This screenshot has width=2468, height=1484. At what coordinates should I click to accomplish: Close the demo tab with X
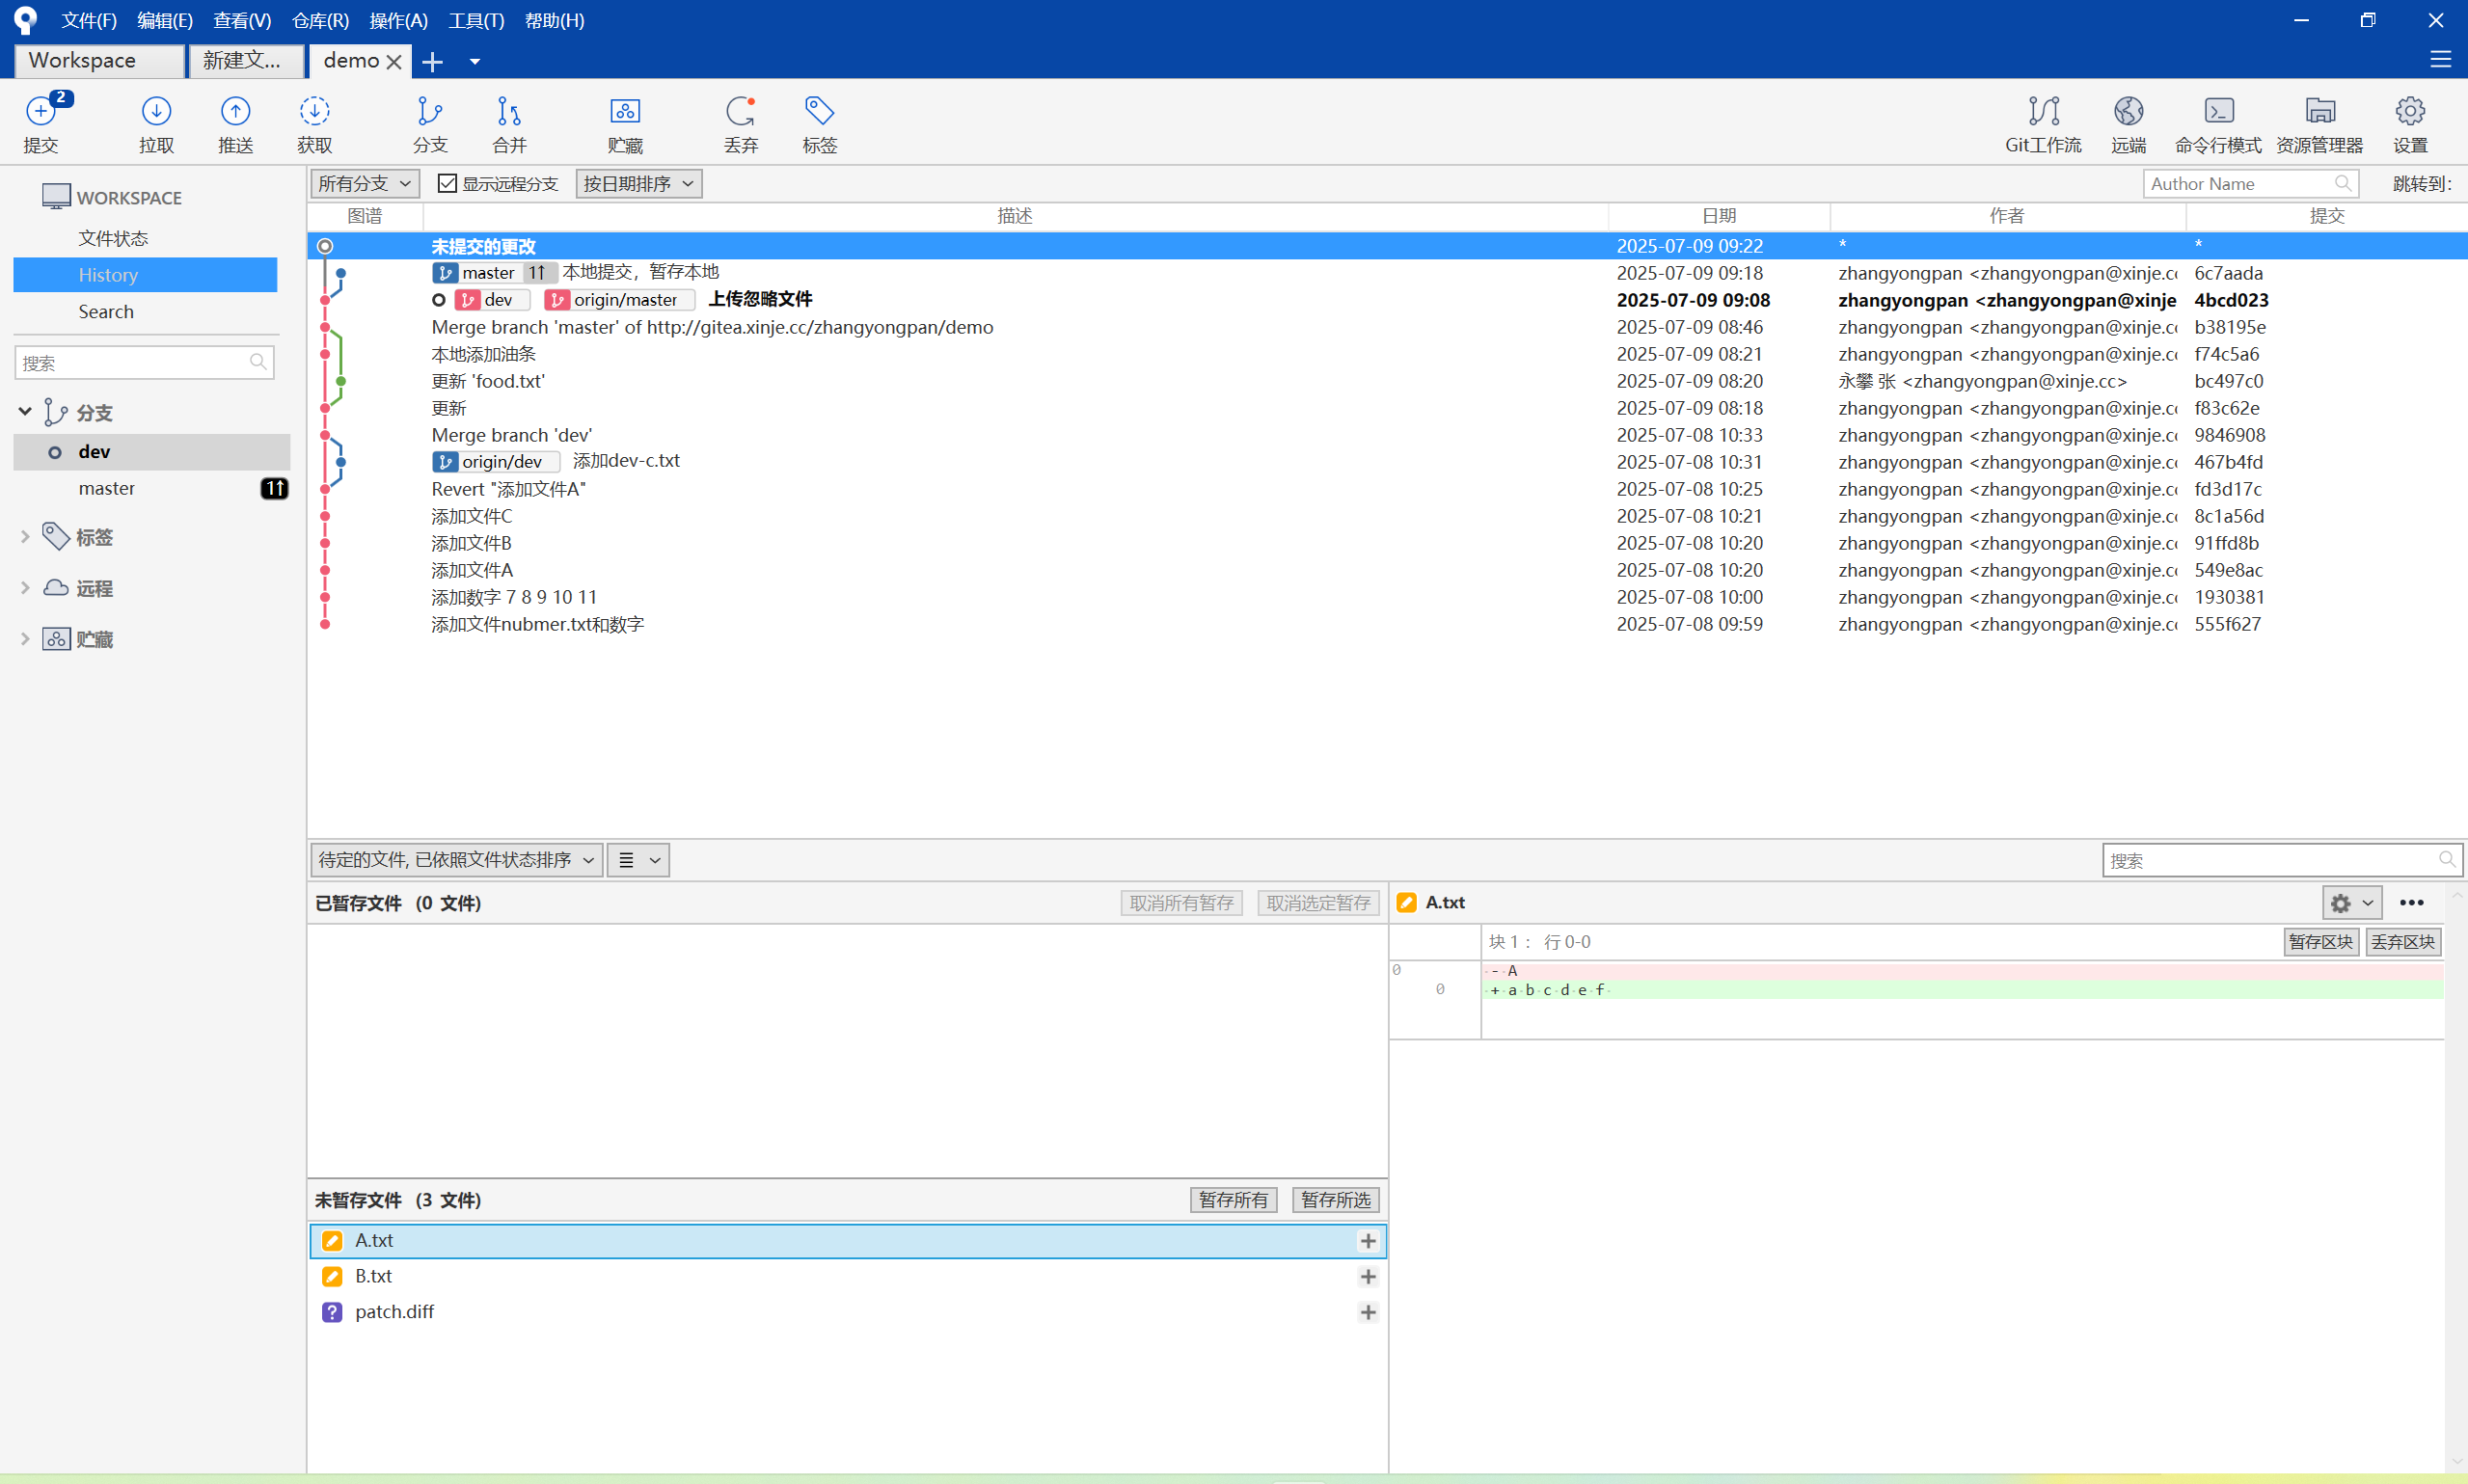pos(394,62)
